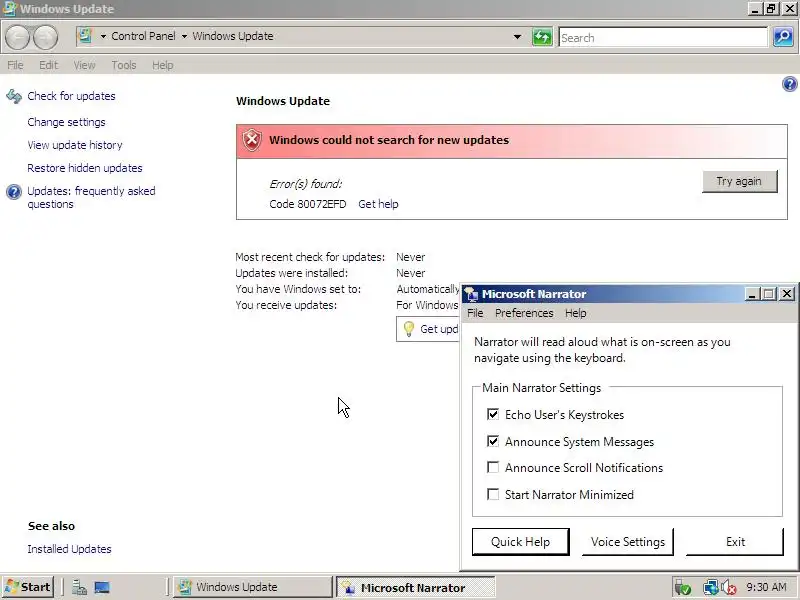Open the View menu in Windows Update
This screenshot has height=600, width=800.
[84, 65]
